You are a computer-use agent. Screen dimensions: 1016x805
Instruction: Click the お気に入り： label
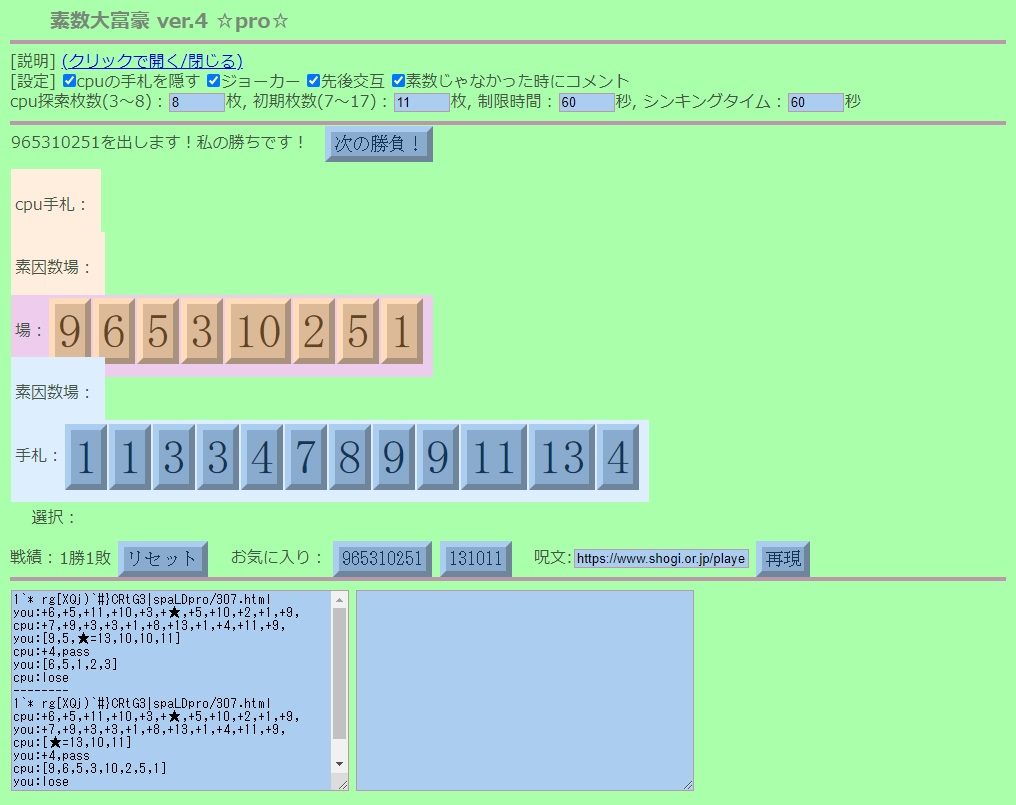277,557
